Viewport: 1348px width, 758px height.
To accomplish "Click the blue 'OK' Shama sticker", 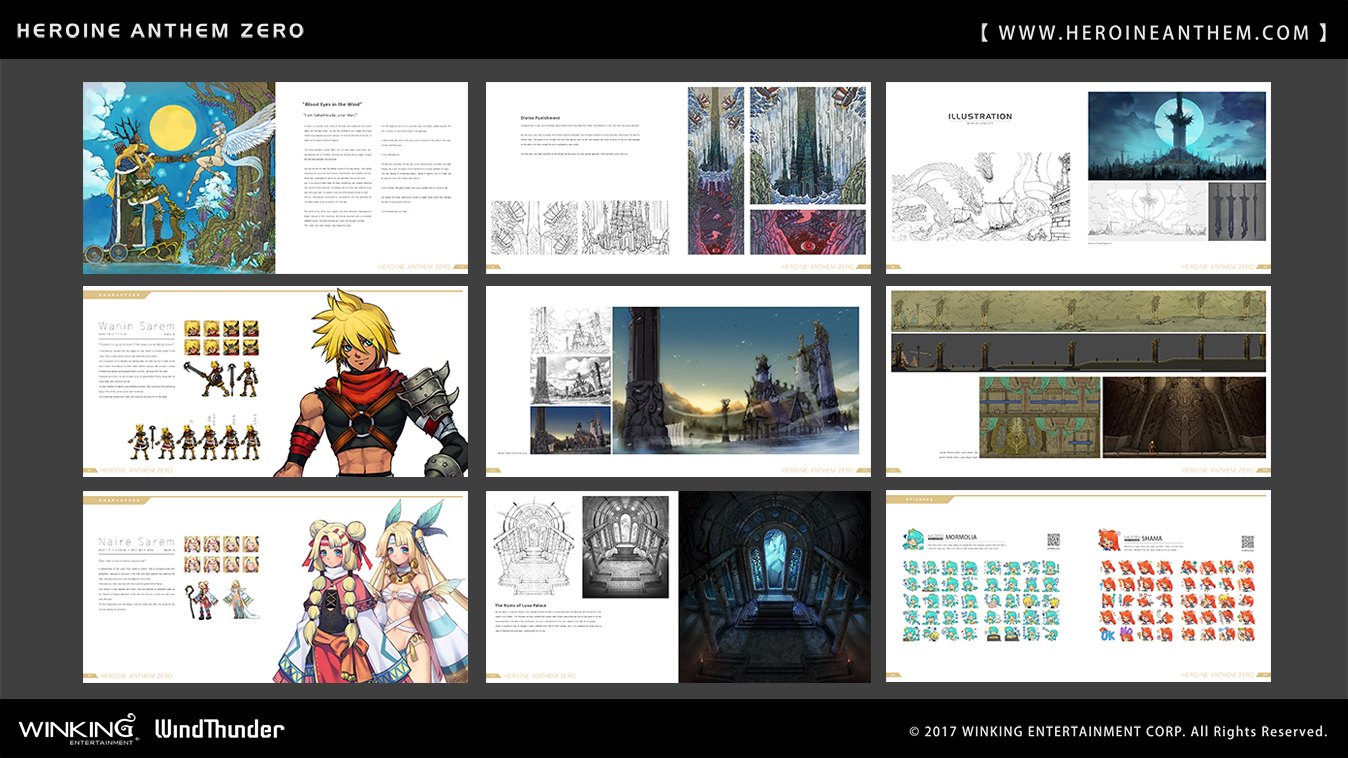I will coord(1107,635).
